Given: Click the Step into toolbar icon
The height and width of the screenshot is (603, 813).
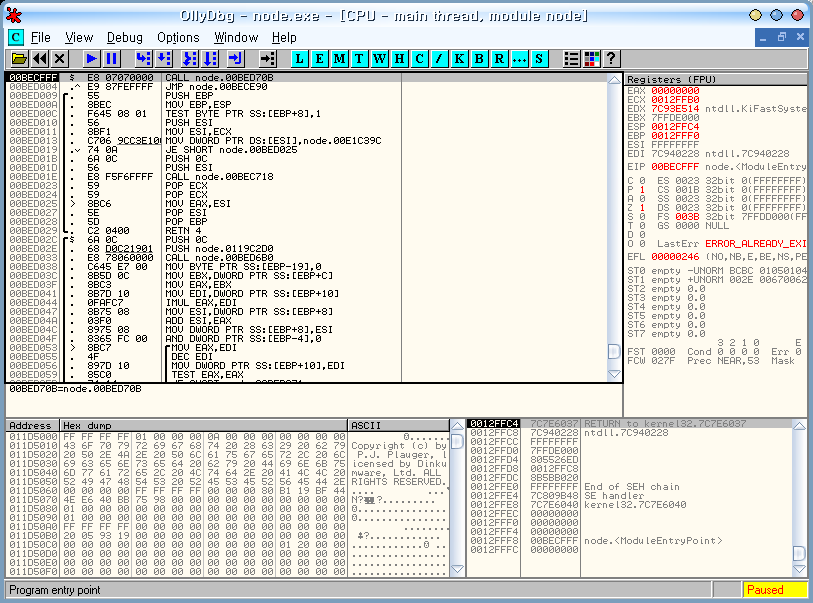Looking at the screenshot, I should [x=143, y=59].
